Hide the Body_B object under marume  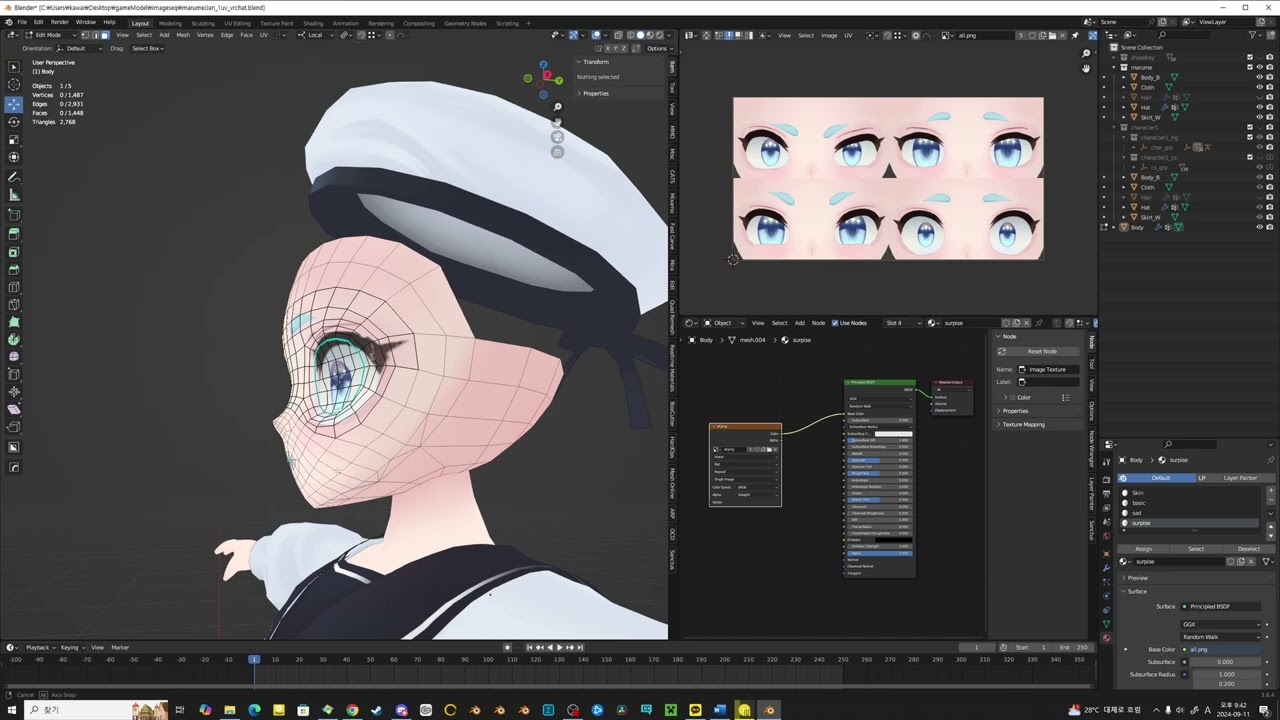coord(1259,77)
